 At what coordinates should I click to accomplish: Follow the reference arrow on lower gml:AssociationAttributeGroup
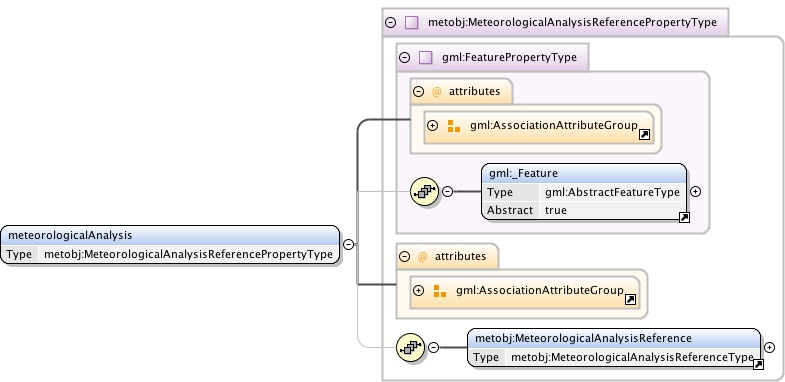click(x=630, y=299)
